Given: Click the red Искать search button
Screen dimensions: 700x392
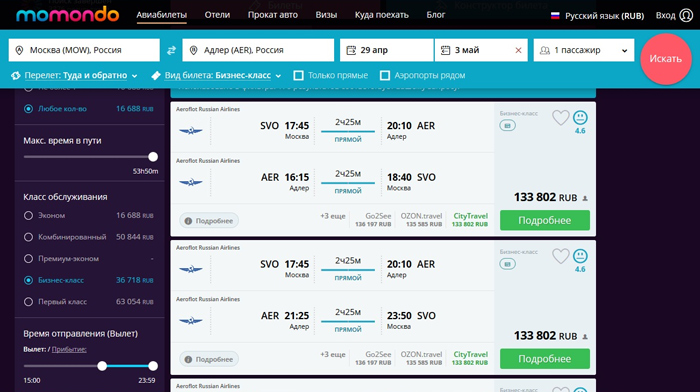Looking at the screenshot, I should pos(666,59).
